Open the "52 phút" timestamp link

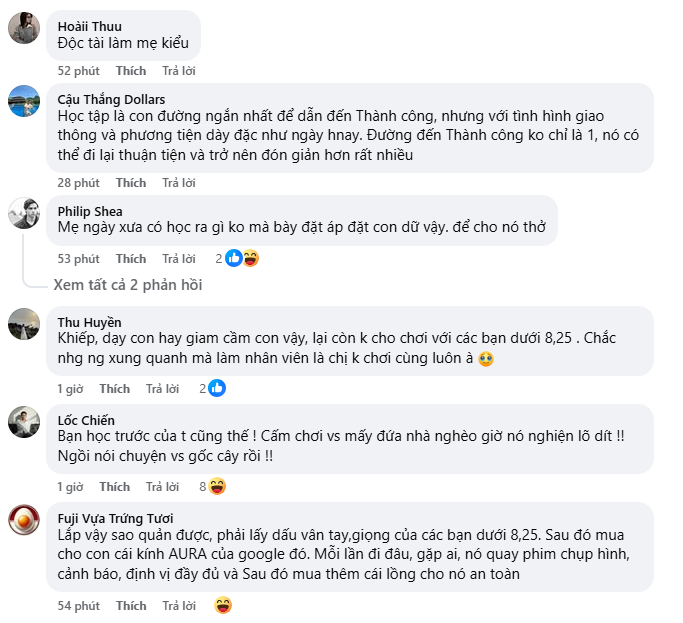point(78,71)
